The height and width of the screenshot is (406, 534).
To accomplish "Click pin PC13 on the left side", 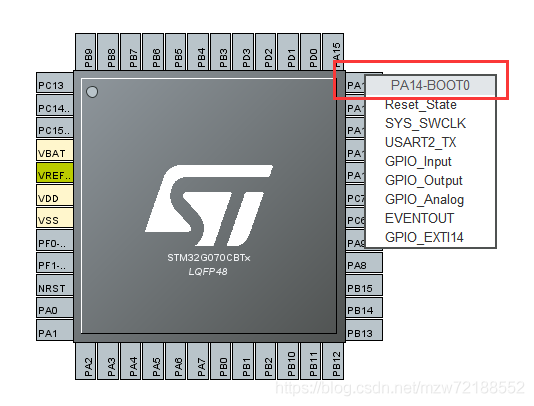I will pos(55,82).
